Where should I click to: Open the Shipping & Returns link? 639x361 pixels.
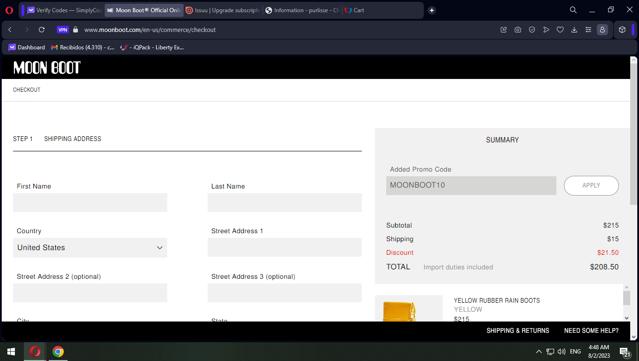click(x=518, y=330)
